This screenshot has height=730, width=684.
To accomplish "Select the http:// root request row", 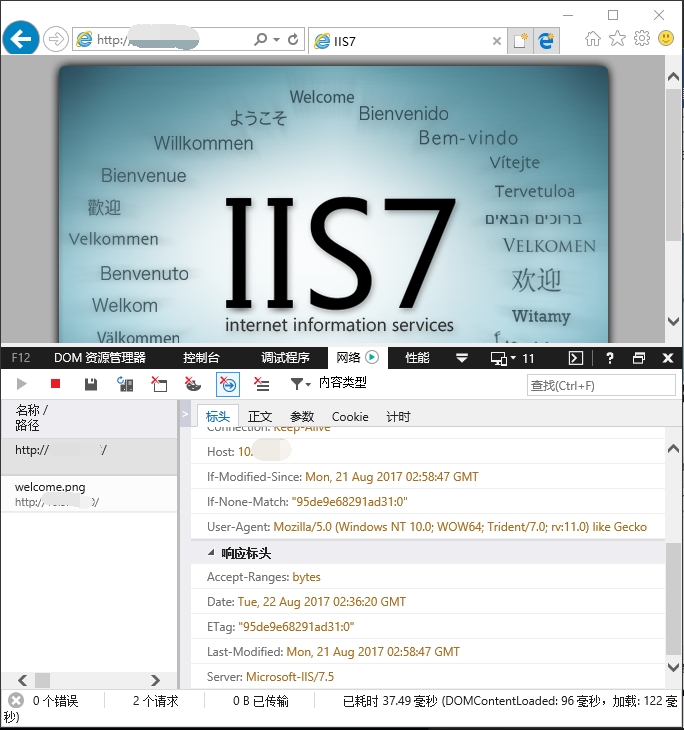I will [x=88, y=457].
